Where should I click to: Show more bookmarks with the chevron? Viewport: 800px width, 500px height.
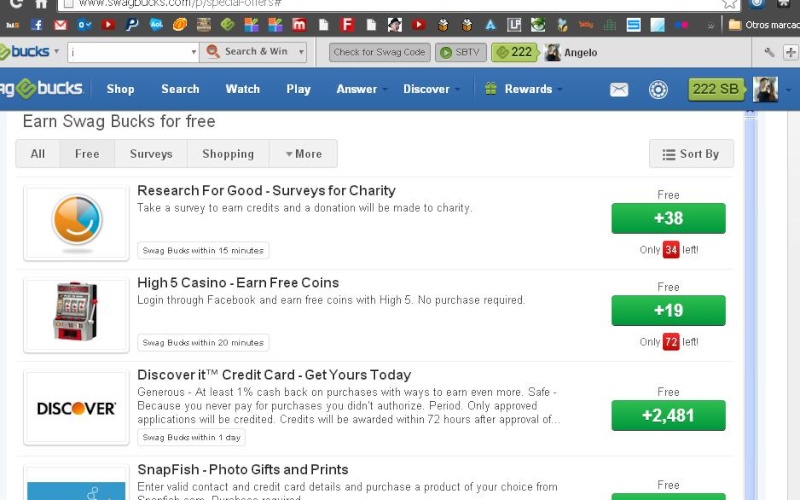pos(710,25)
